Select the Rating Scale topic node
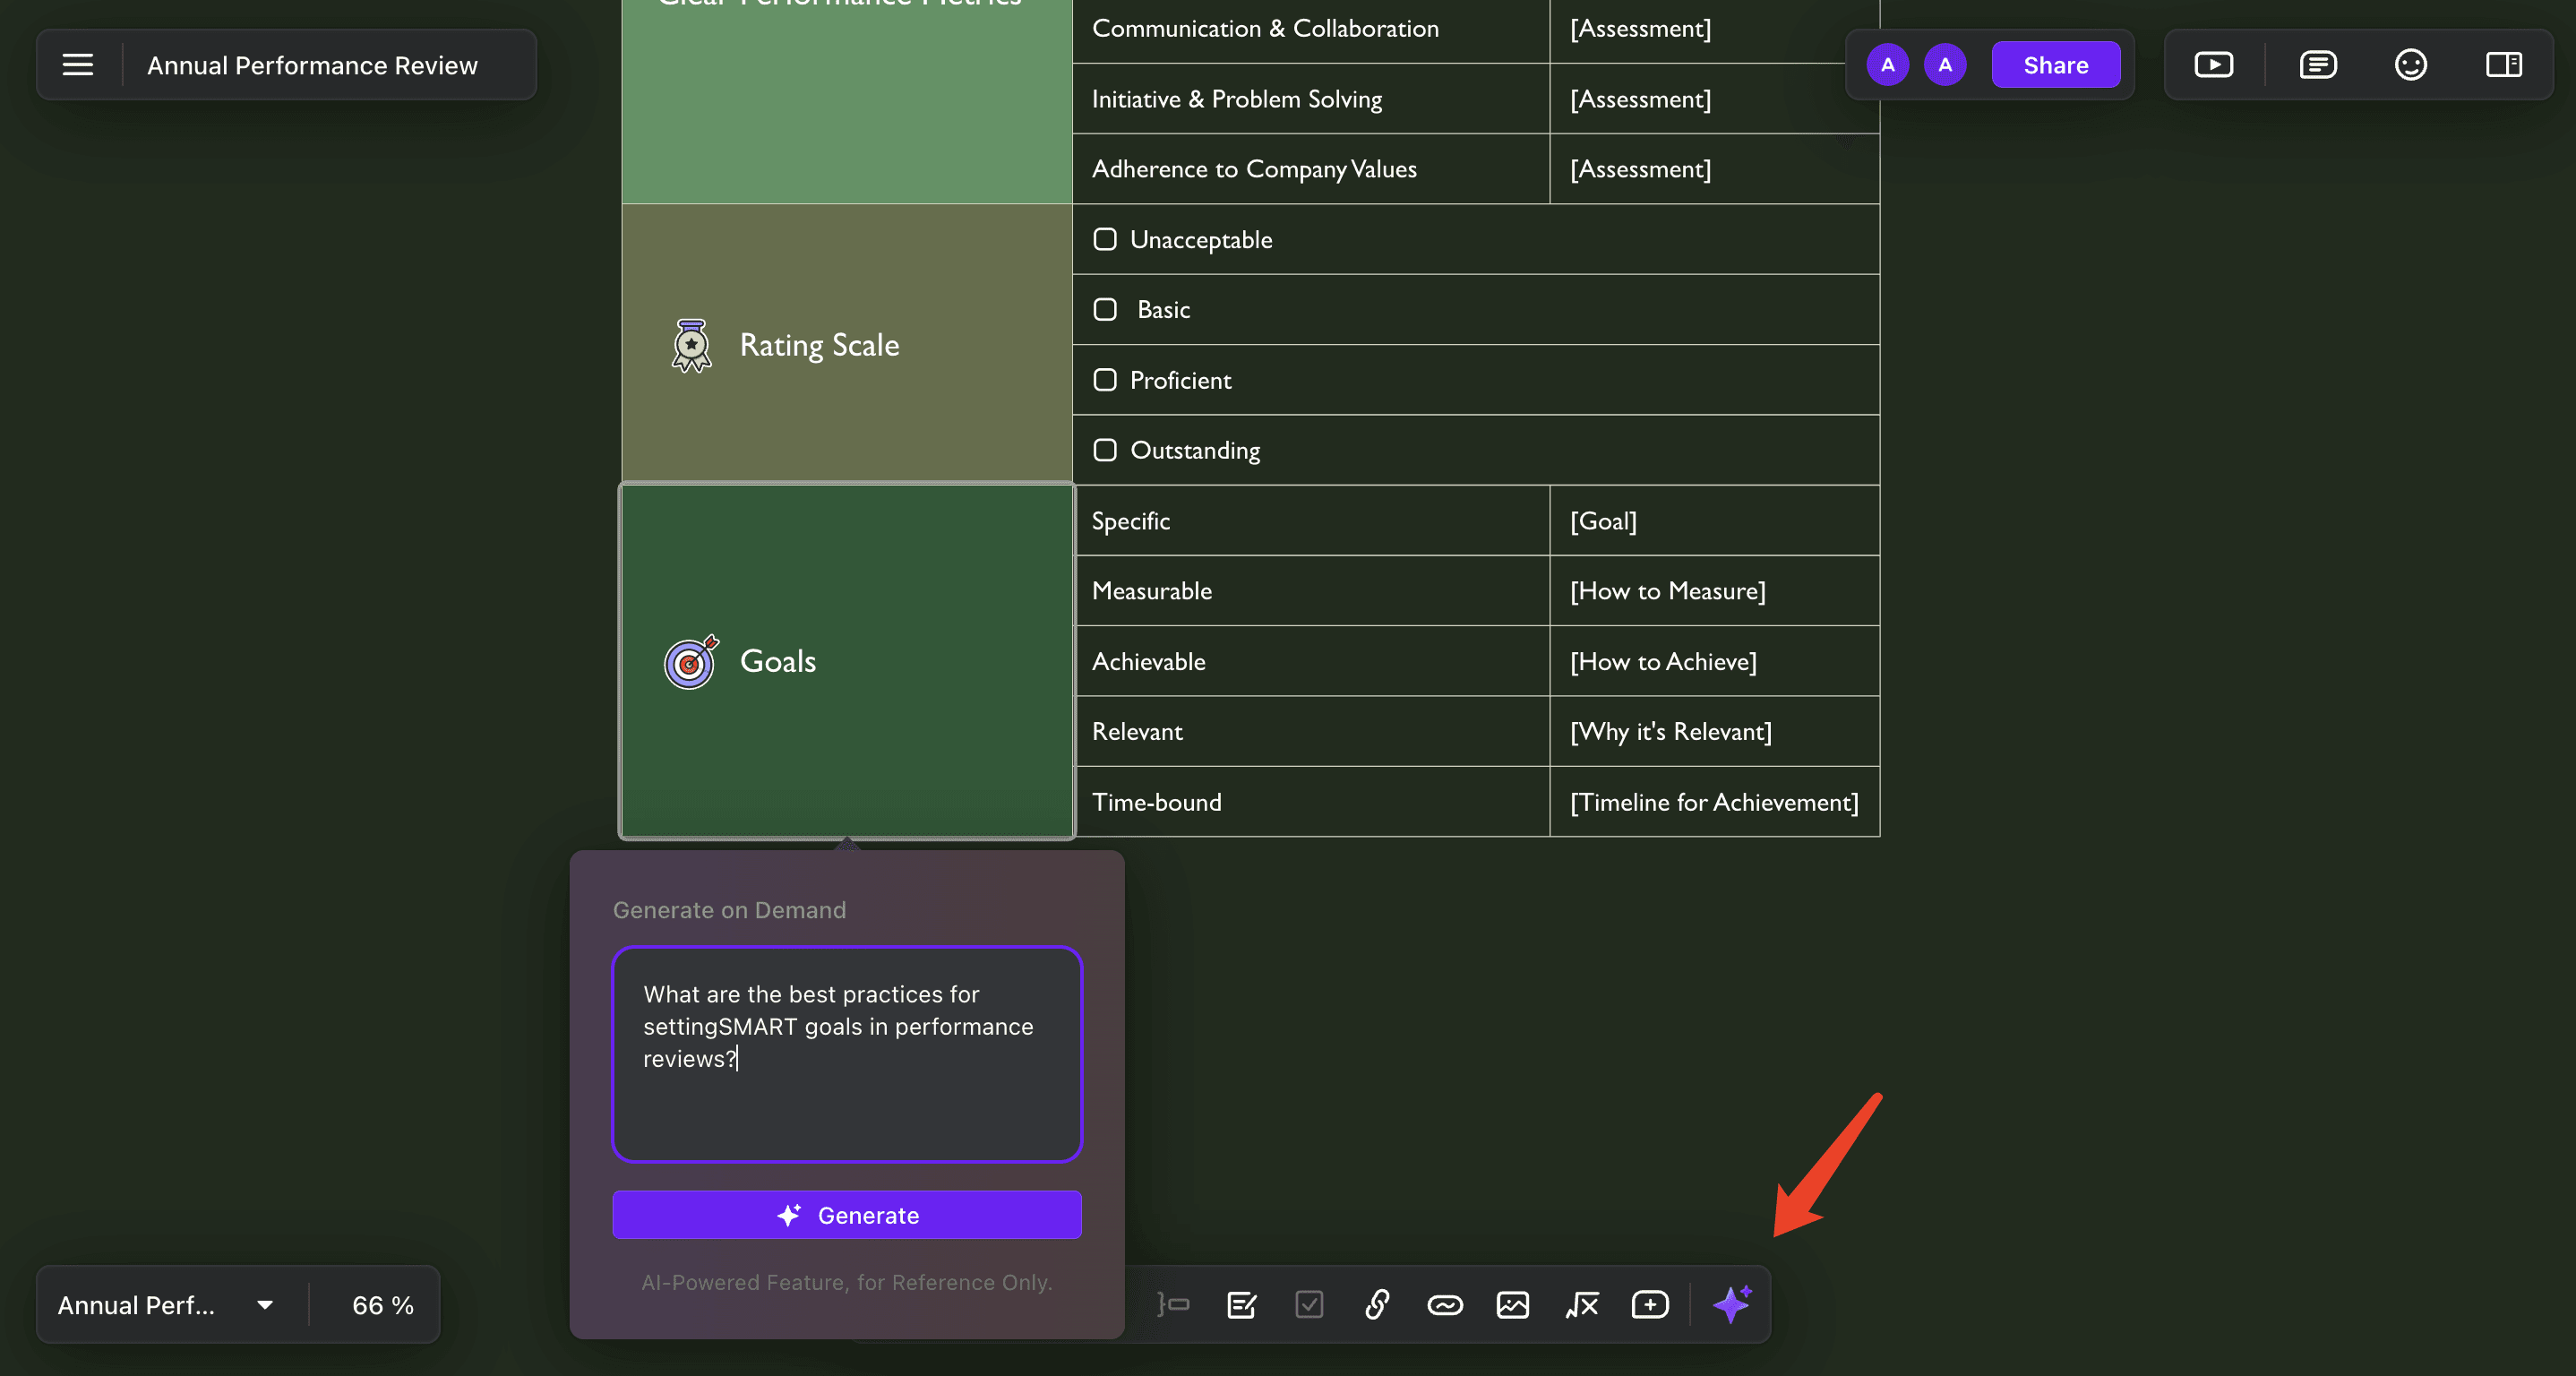 (846, 344)
